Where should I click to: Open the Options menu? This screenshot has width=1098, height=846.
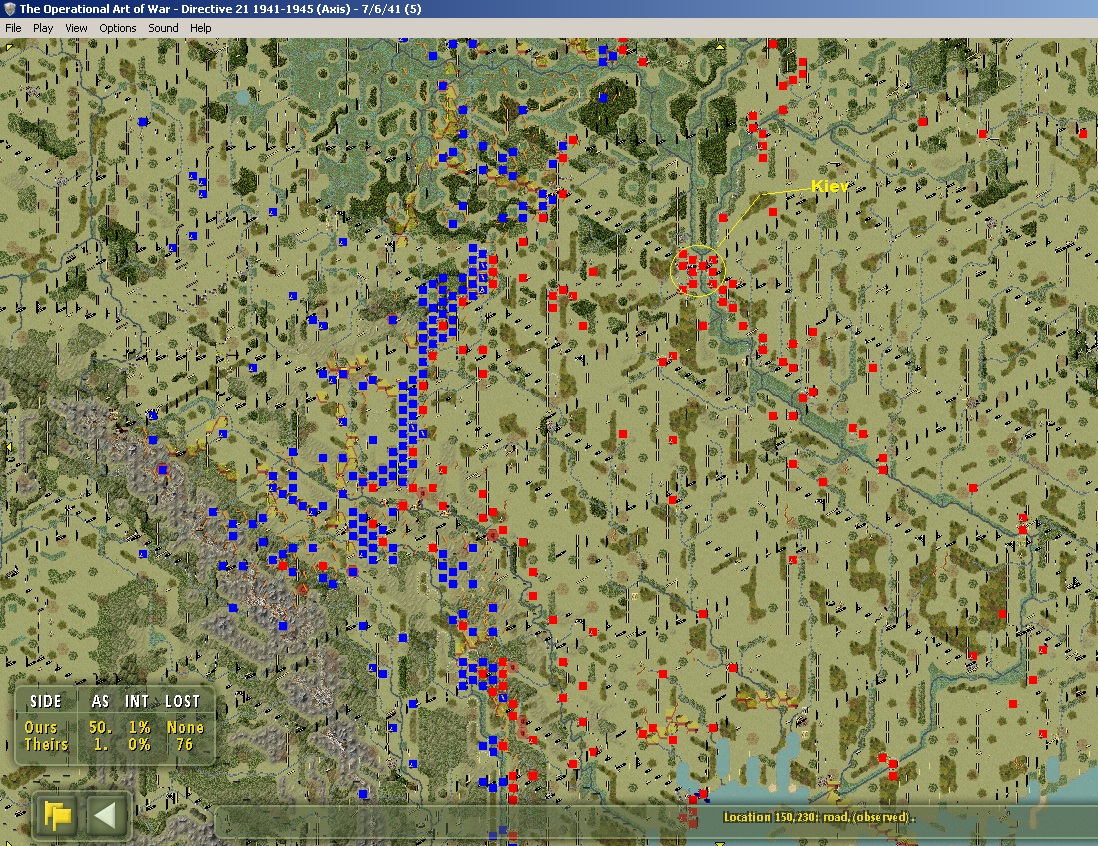(x=118, y=28)
